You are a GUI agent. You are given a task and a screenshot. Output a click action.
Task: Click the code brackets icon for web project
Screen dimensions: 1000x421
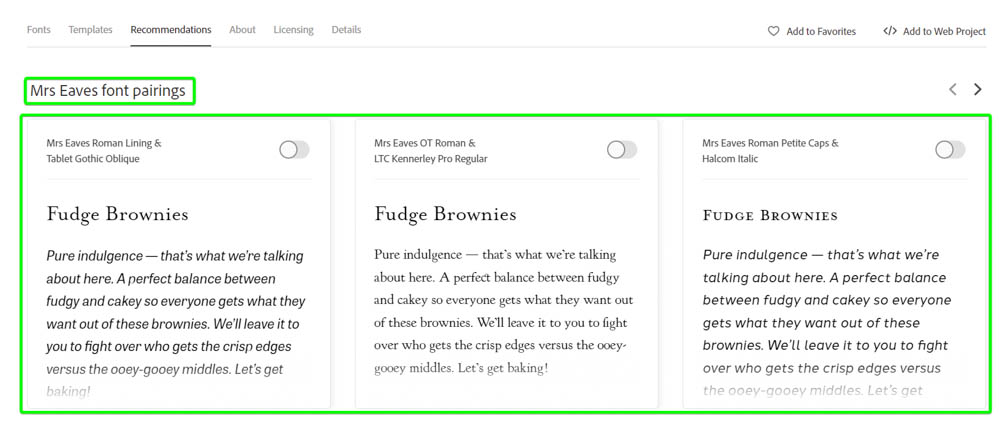click(889, 31)
